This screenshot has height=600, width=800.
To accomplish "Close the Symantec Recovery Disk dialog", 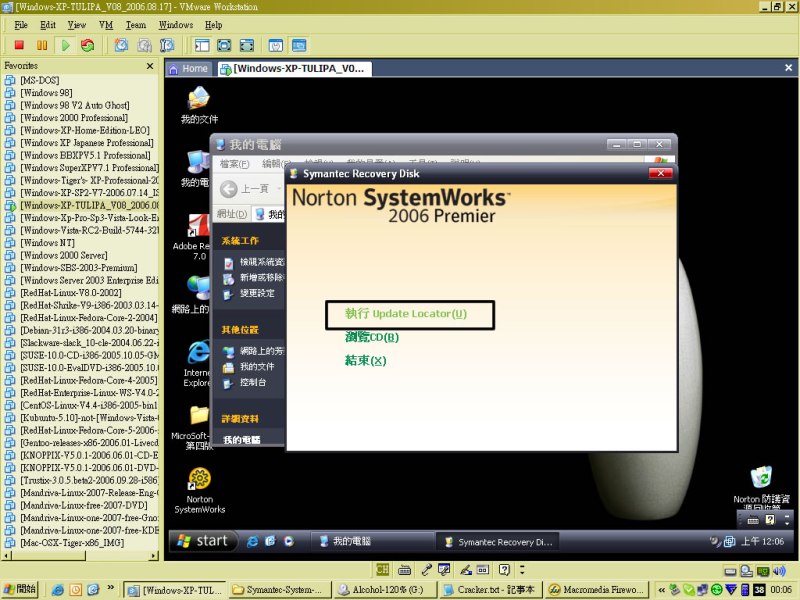I will (661, 173).
